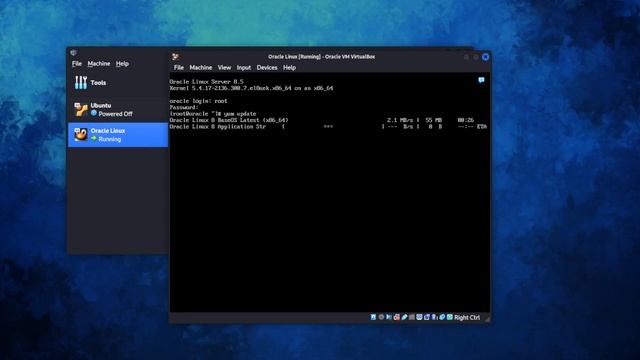The image size is (640, 360).
Task: Open Help menu in VirtualBox Manager window
Action: tap(122, 64)
